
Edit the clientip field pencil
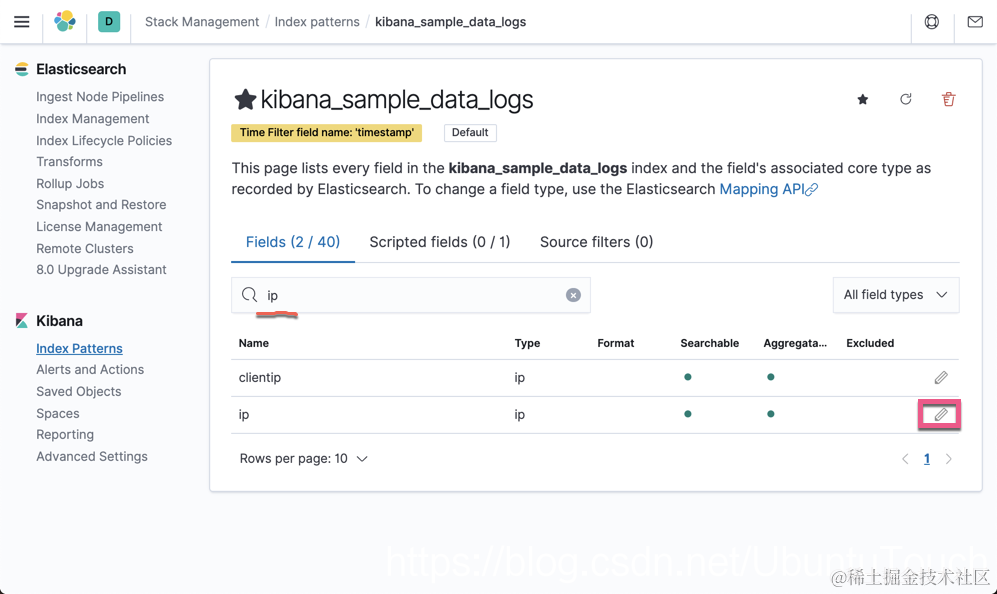[x=941, y=378]
